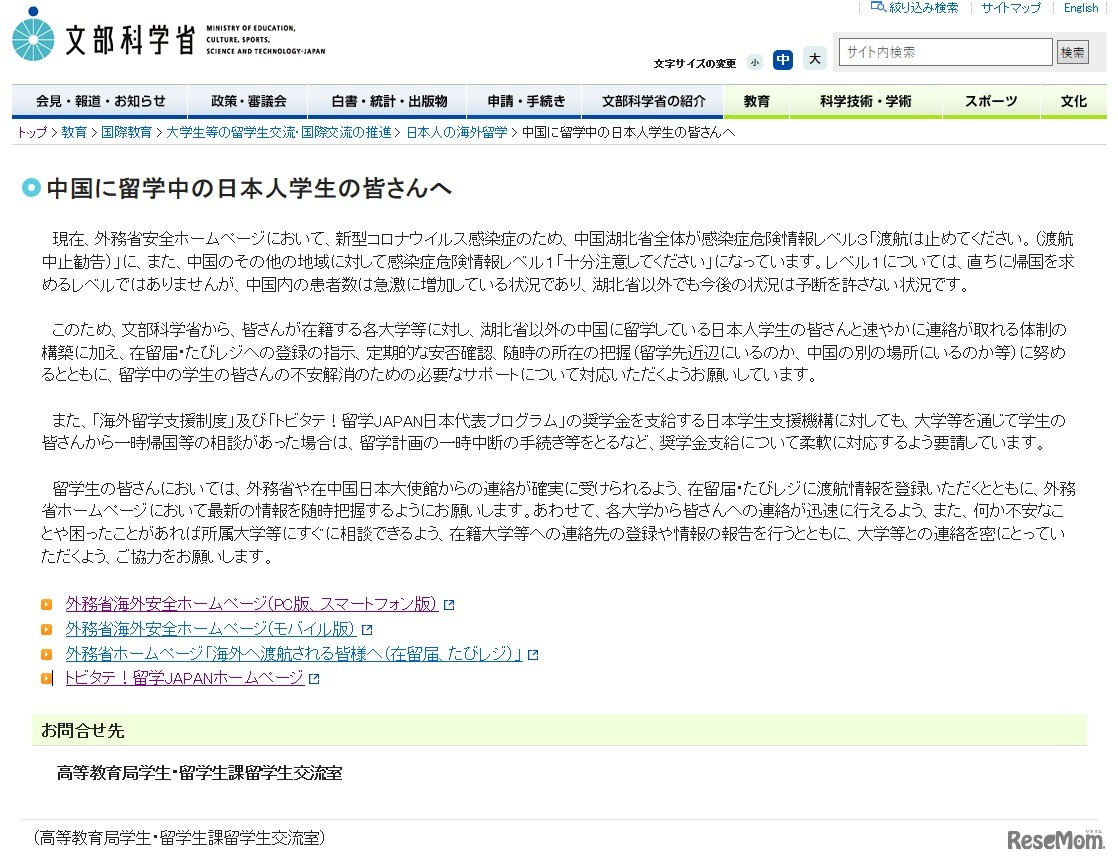Click external-link icon beside 外務省海外安全ホームページ(PC版)
Screen dimensions: 1118x863
449,604
